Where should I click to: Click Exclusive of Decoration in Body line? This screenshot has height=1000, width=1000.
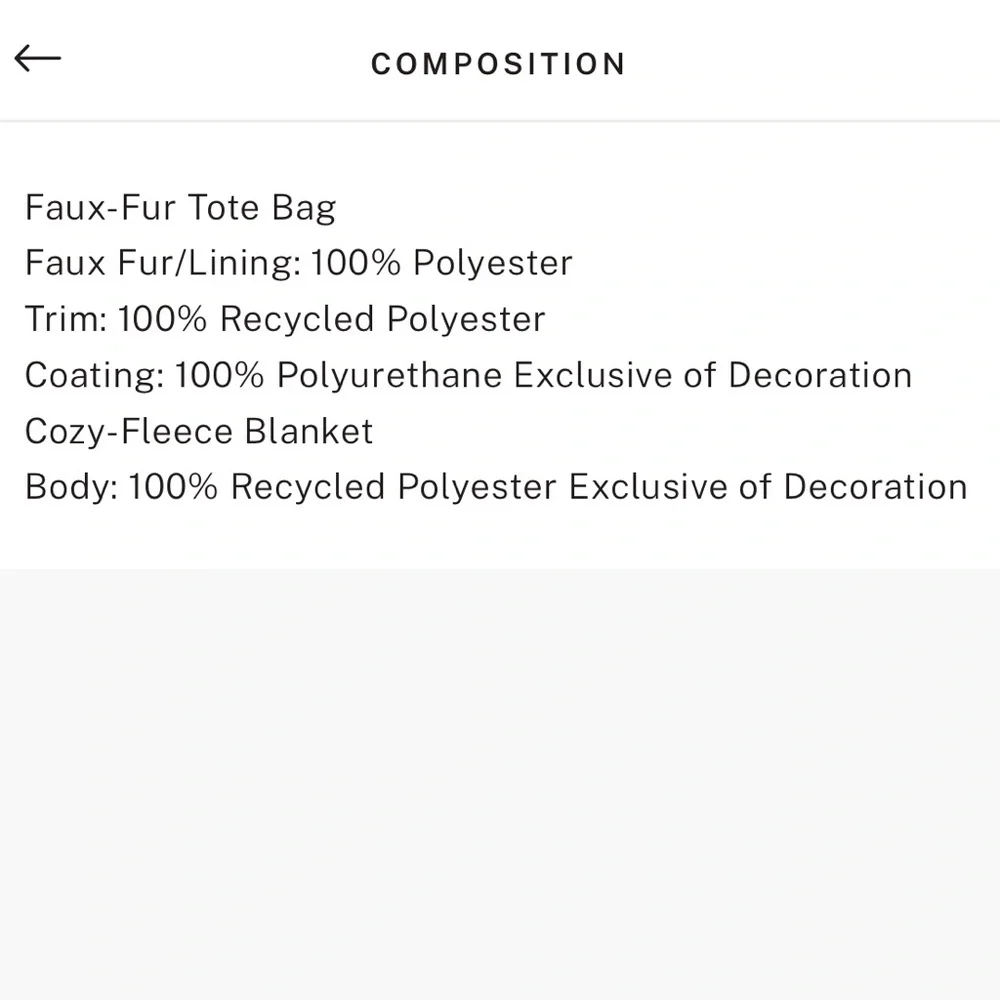click(x=768, y=488)
